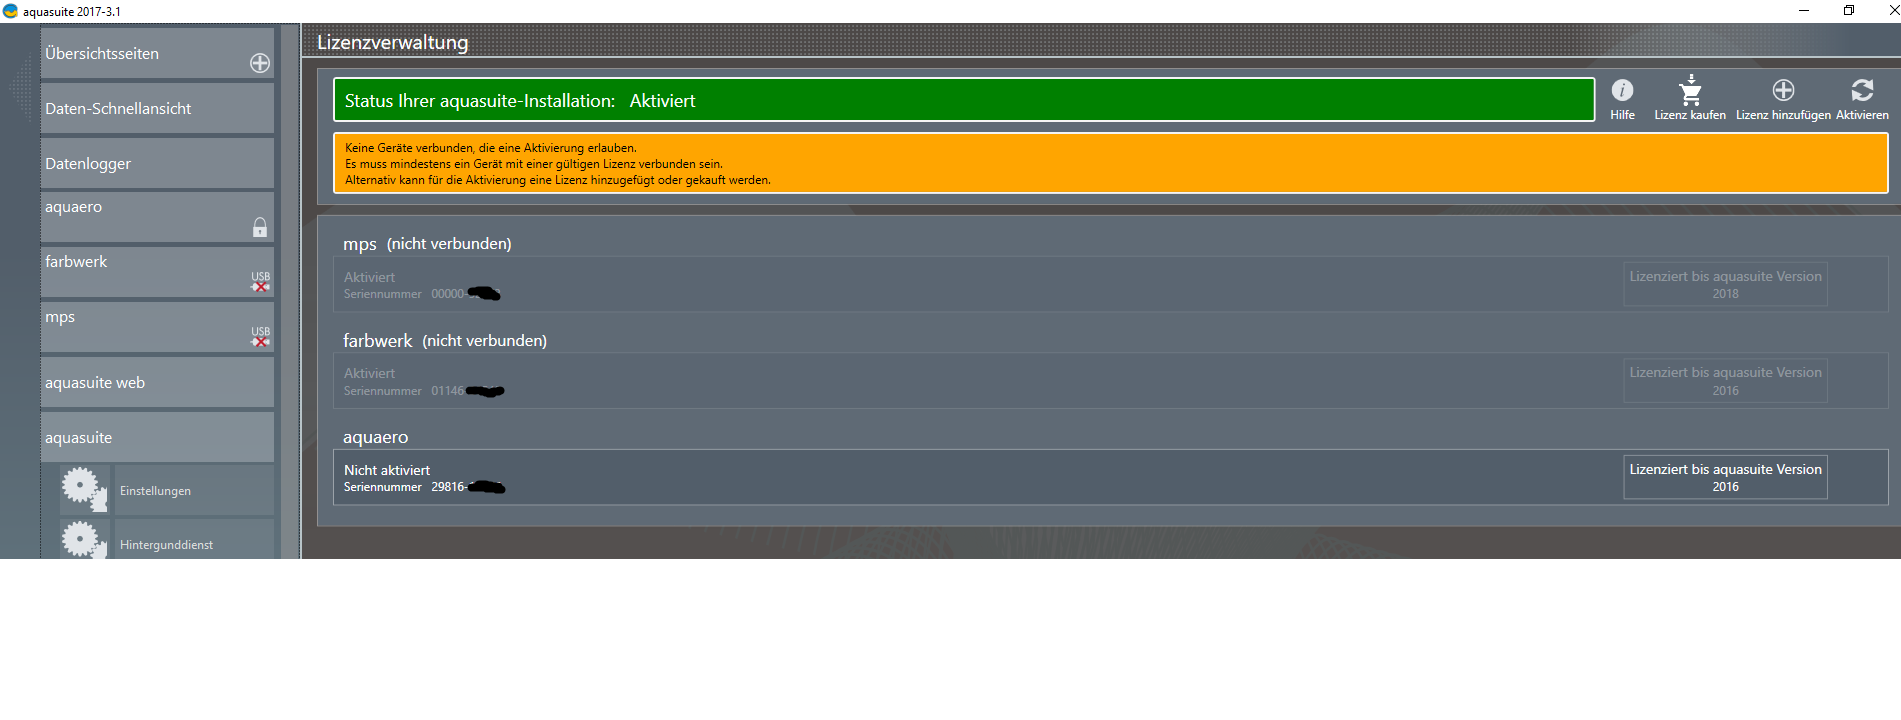Click the aquaero heading in license list

376,437
